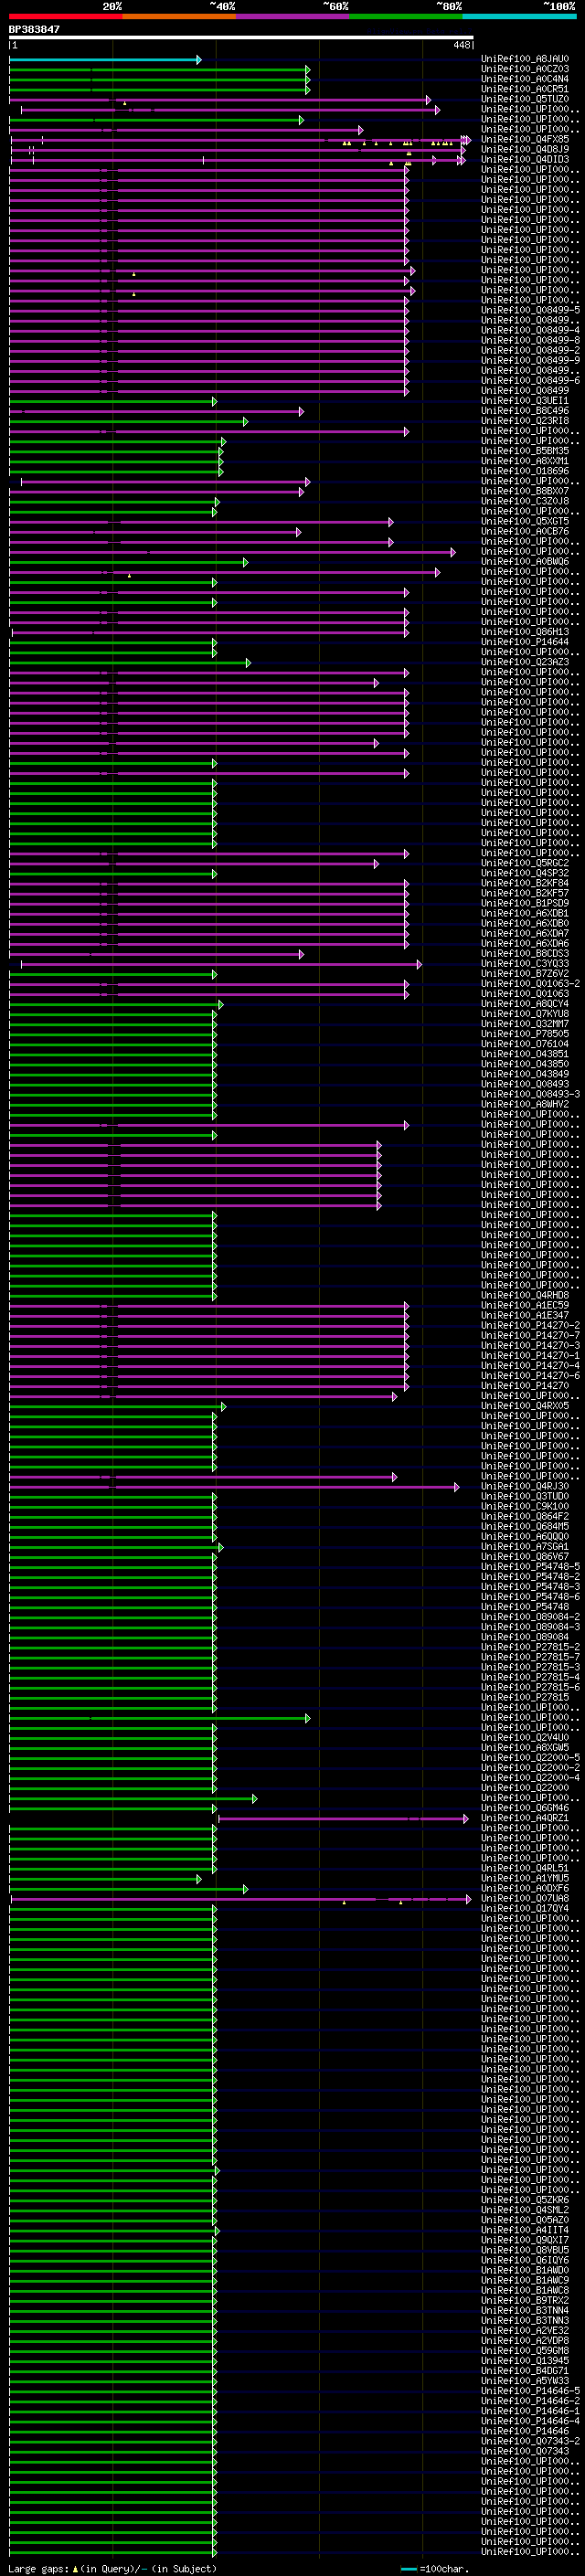Viewport: 585px width, 2576px height.
Task: Select row label UniRef100_P27815-7
Action: tap(530, 1657)
